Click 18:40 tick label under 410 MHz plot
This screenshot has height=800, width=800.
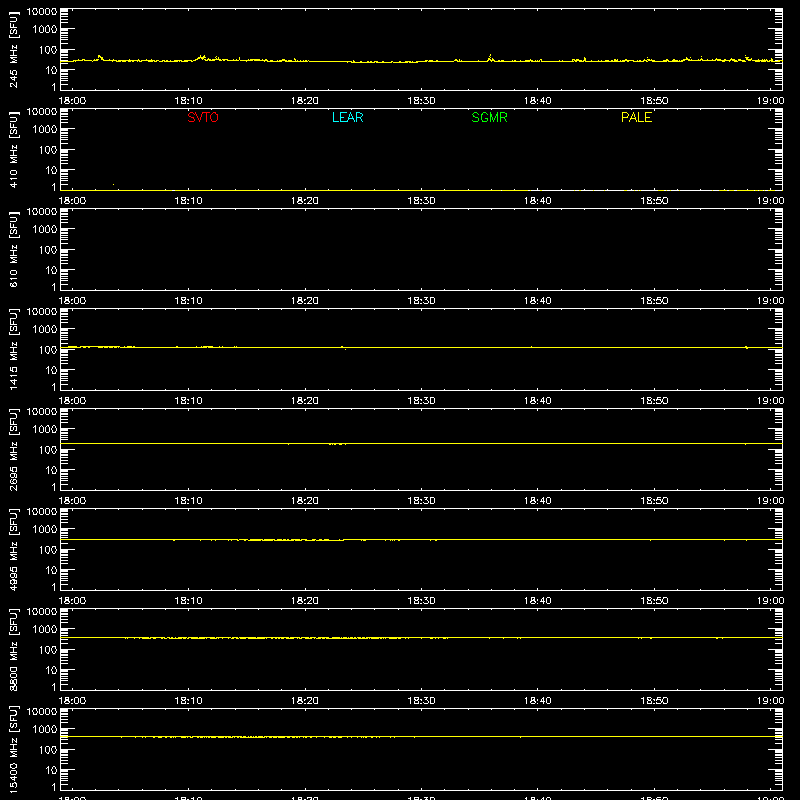click(538, 201)
